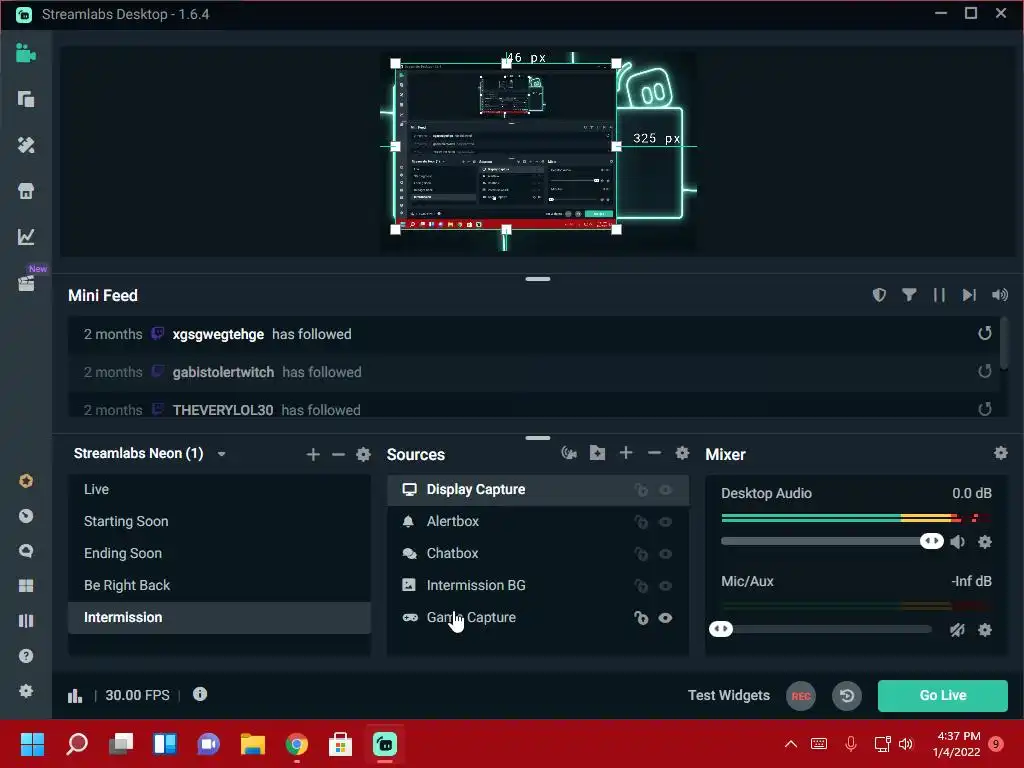
Task: Toggle the studio mode columns icon
Action: (x=25, y=621)
